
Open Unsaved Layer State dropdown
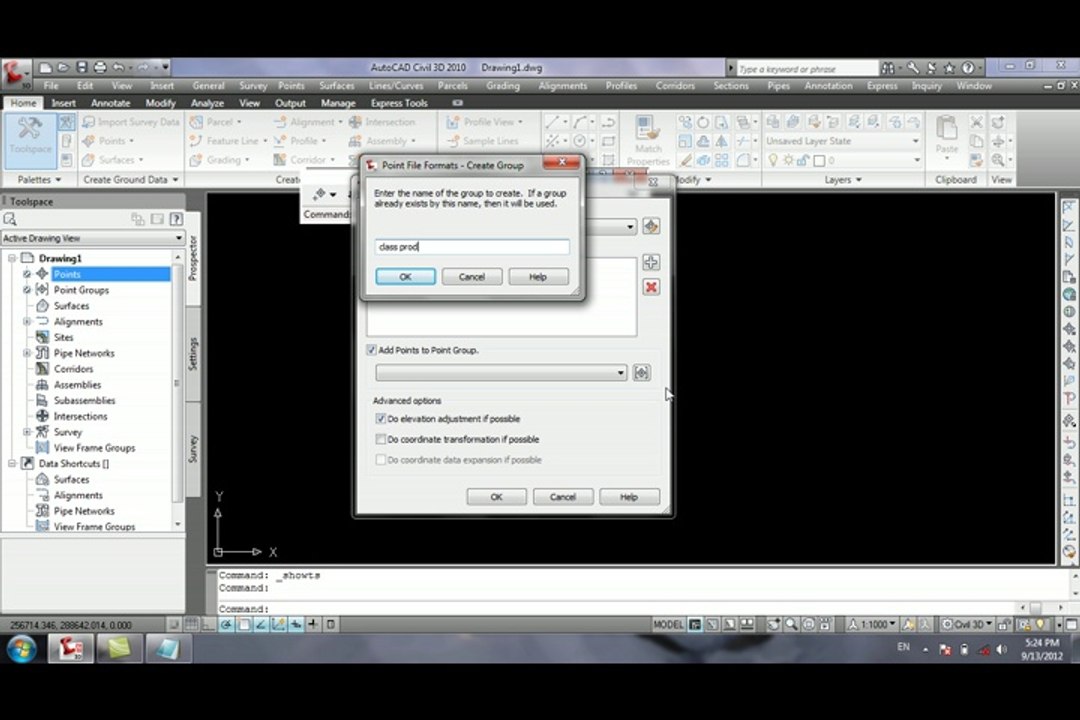(842, 141)
